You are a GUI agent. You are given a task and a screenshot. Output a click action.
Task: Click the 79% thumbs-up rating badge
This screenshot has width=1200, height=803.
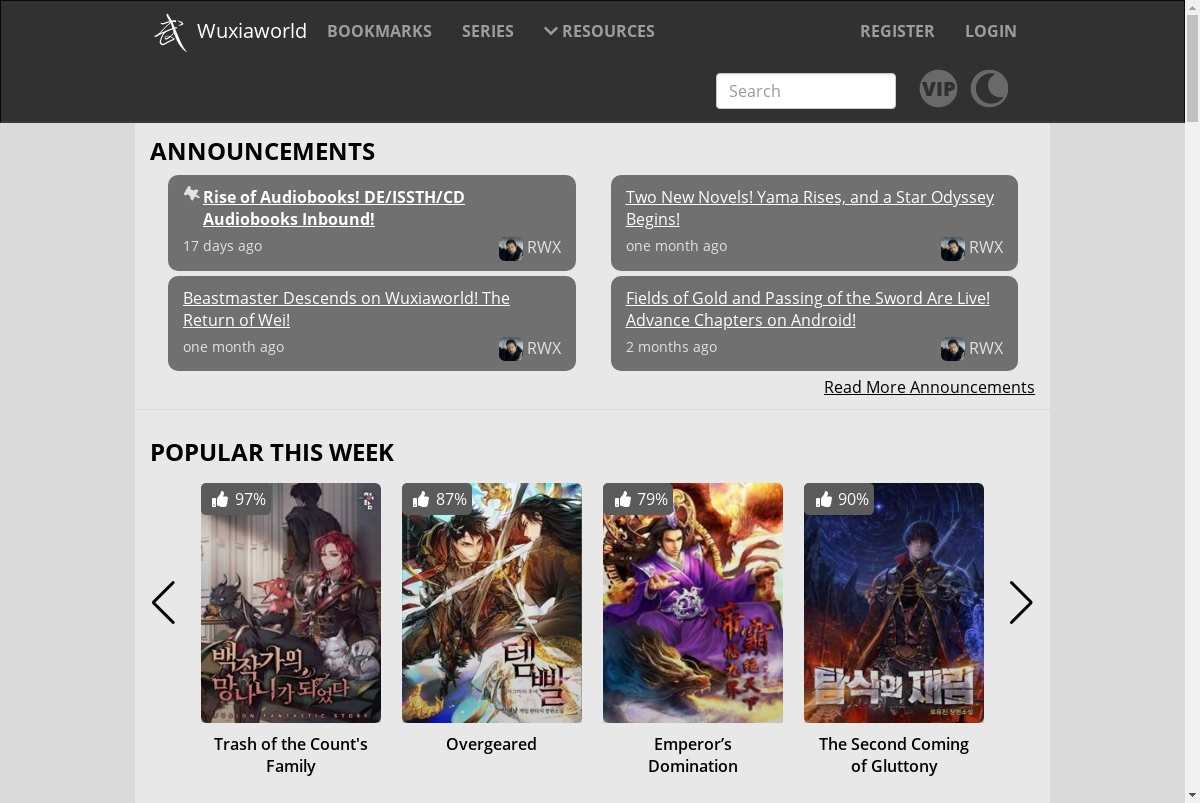(x=639, y=499)
